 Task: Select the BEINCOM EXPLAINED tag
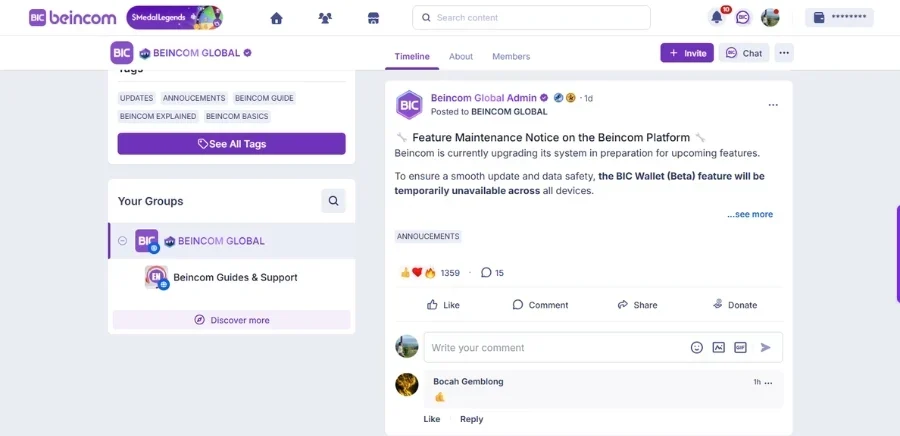point(158,116)
